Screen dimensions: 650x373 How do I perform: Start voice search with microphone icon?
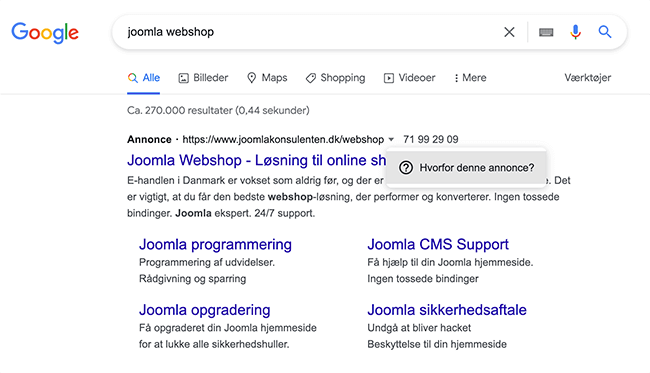click(x=575, y=32)
